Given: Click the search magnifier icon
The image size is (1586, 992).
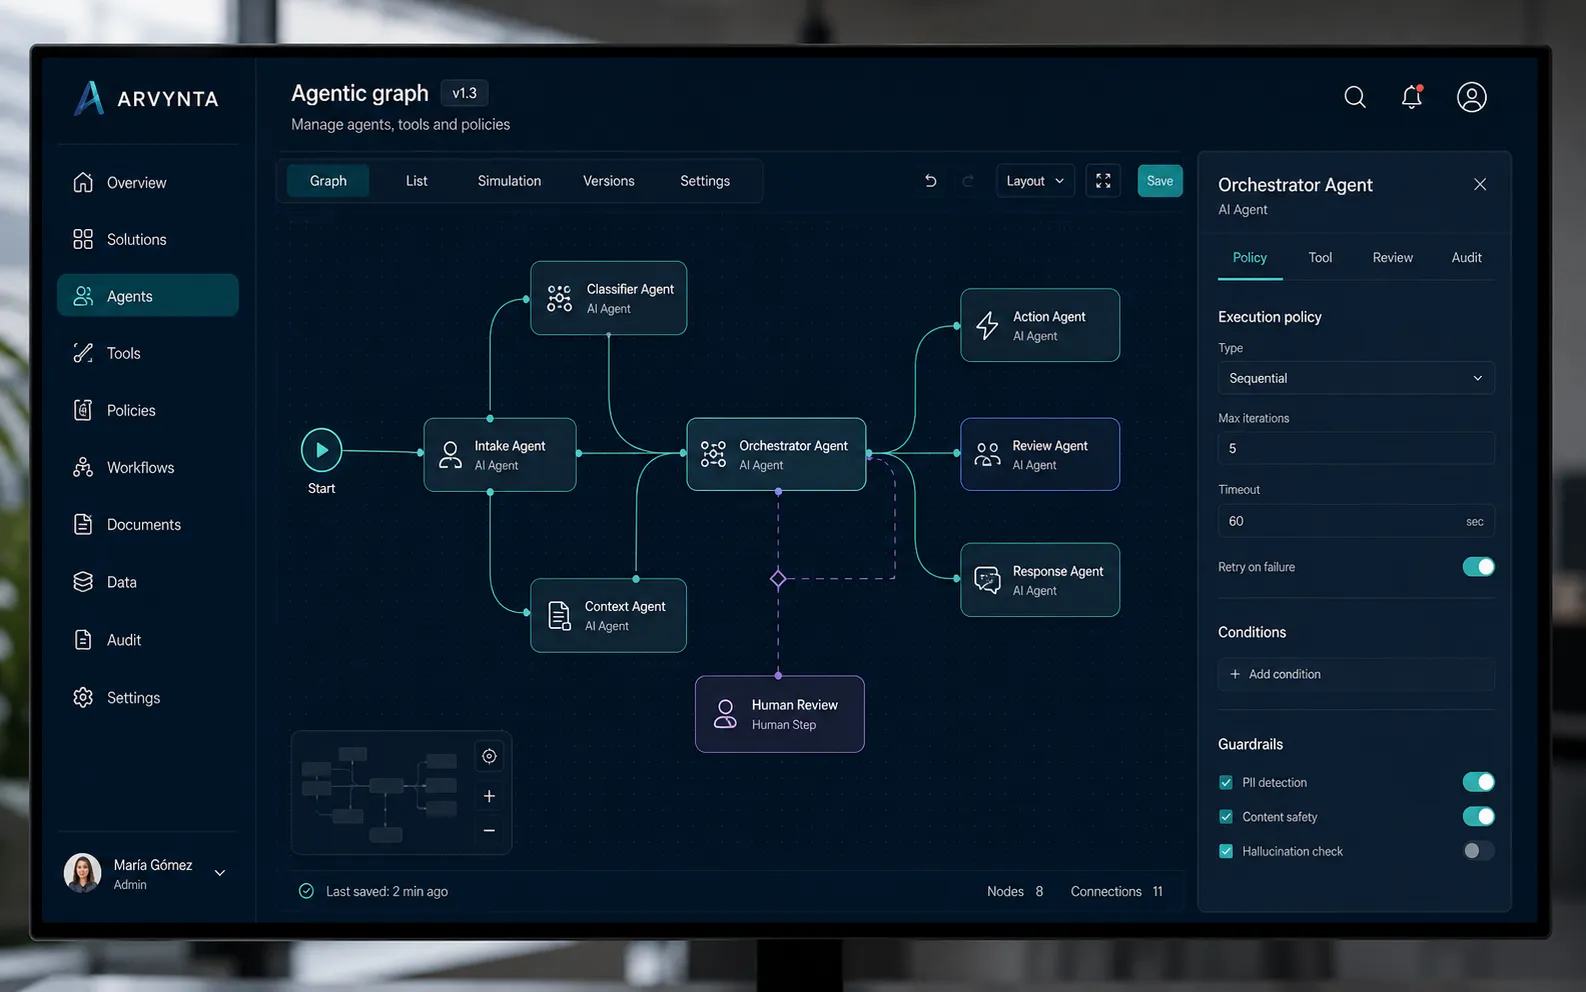Looking at the screenshot, I should [x=1355, y=97].
